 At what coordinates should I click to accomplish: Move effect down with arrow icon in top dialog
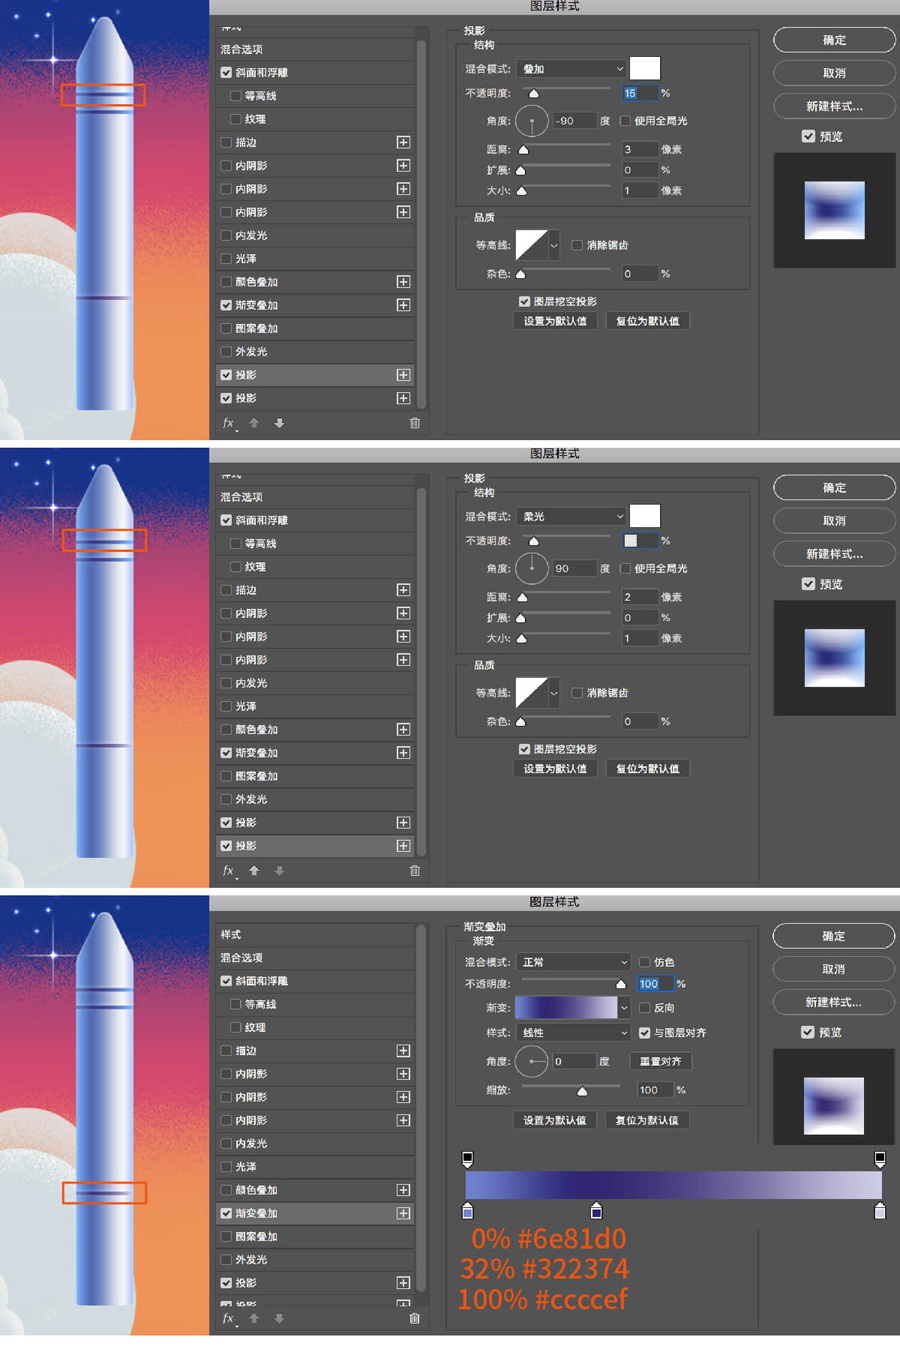(x=279, y=423)
